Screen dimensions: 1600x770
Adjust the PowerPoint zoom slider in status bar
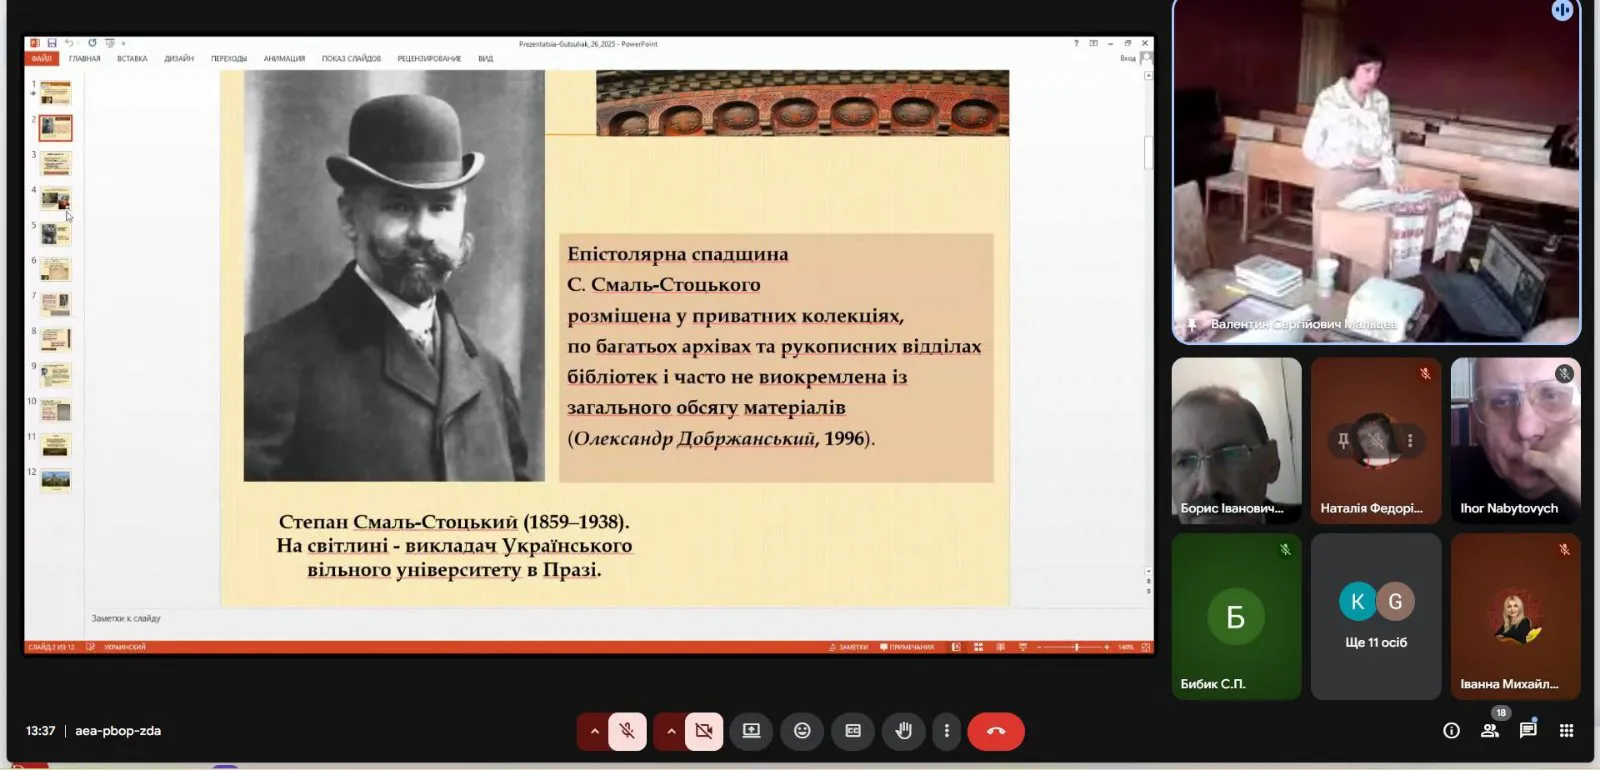[1076, 647]
